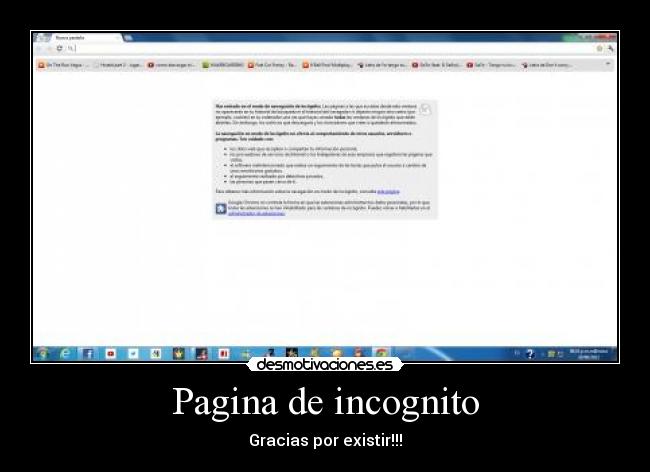Expand the bookmarks bar overflow chevron
Screen dimensions: 650x472
coord(608,64)
